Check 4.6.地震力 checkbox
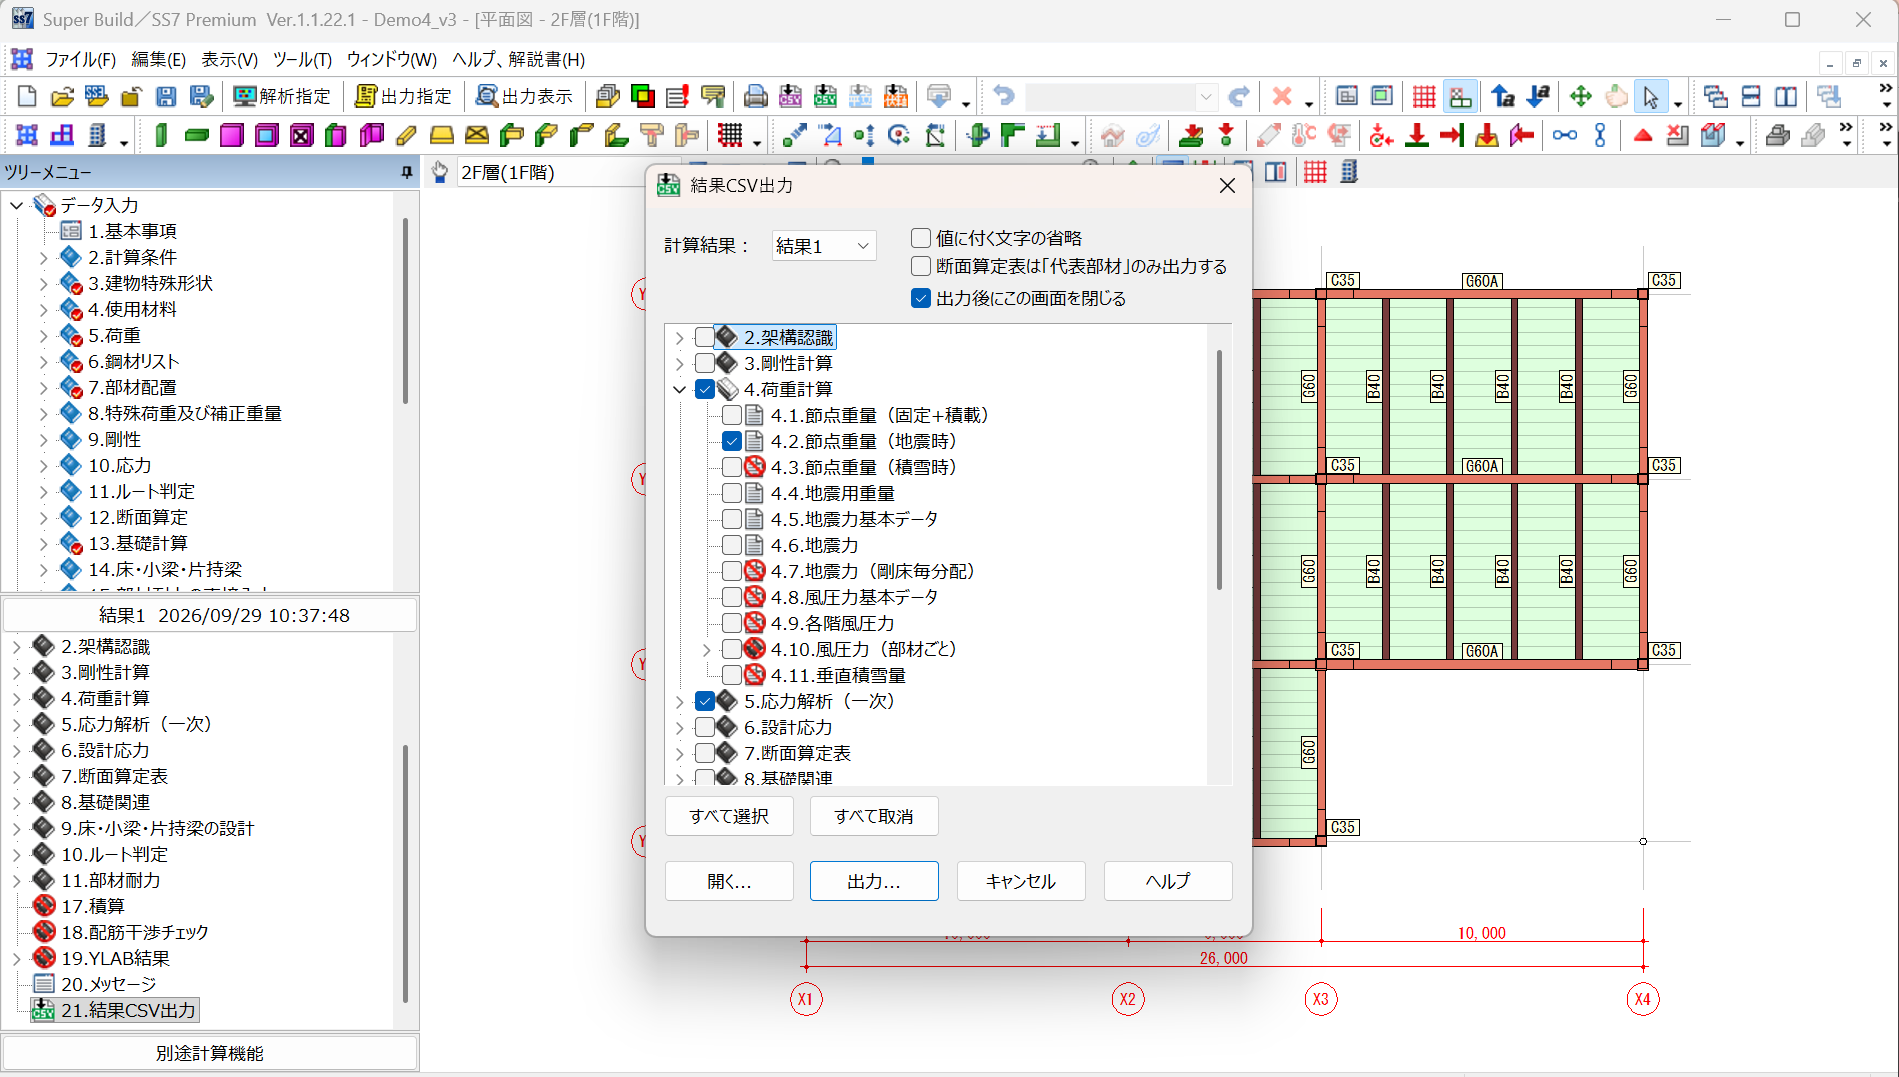1899x1077 pixels. tap(732, 545)
